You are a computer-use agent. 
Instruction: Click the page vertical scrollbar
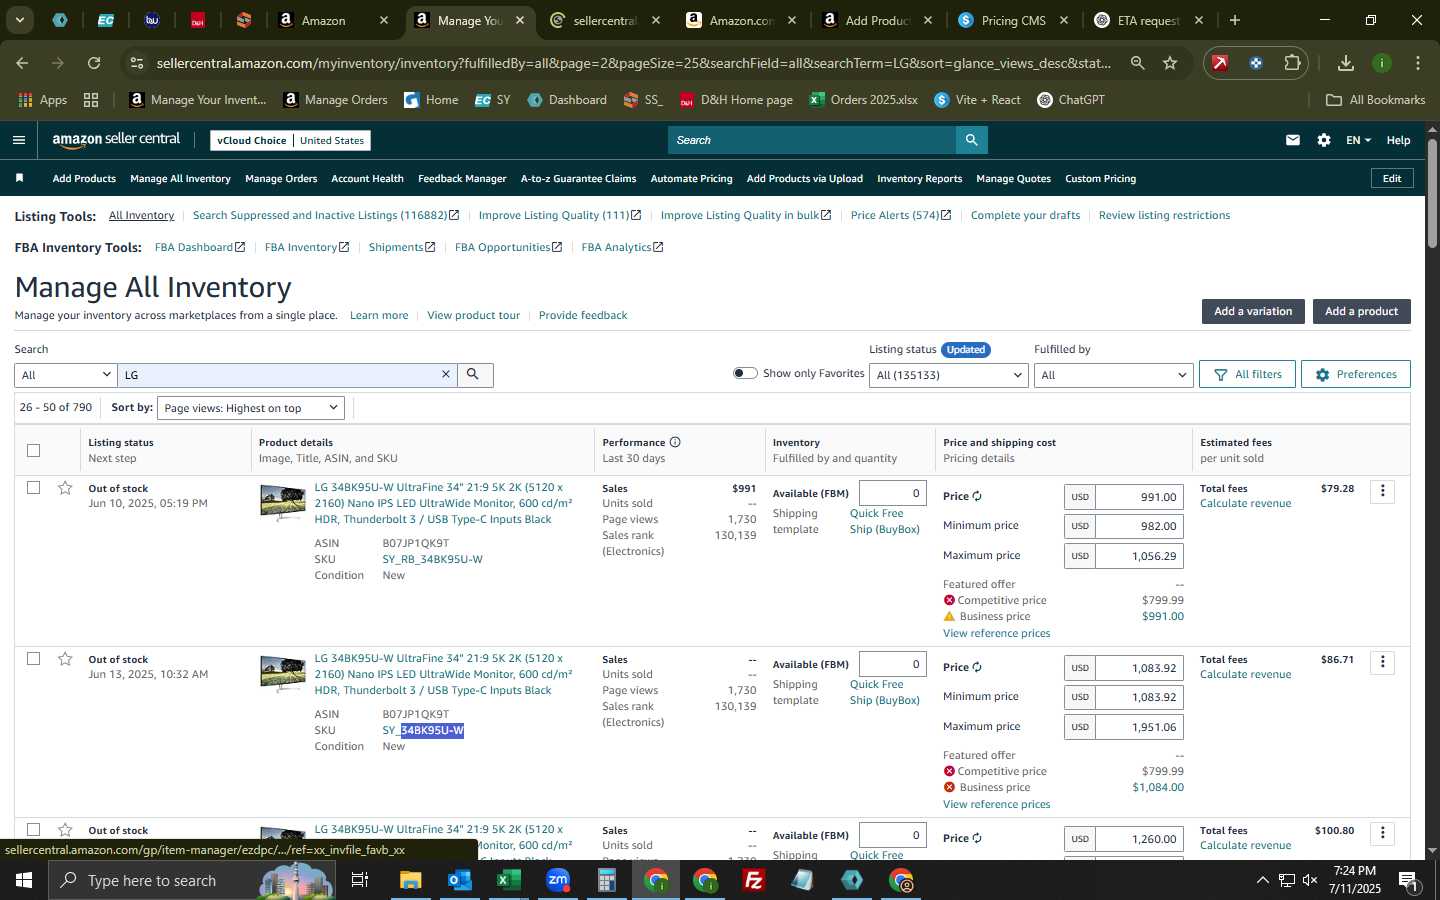click(x=1432, y=195)
